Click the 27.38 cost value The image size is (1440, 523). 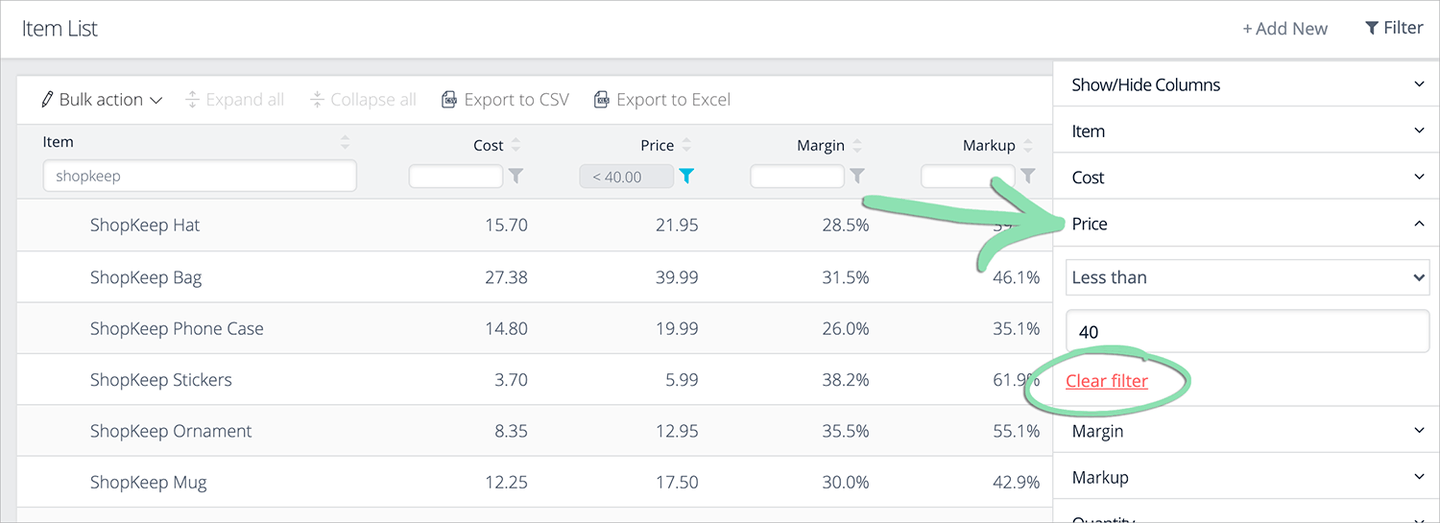point(506,277)
